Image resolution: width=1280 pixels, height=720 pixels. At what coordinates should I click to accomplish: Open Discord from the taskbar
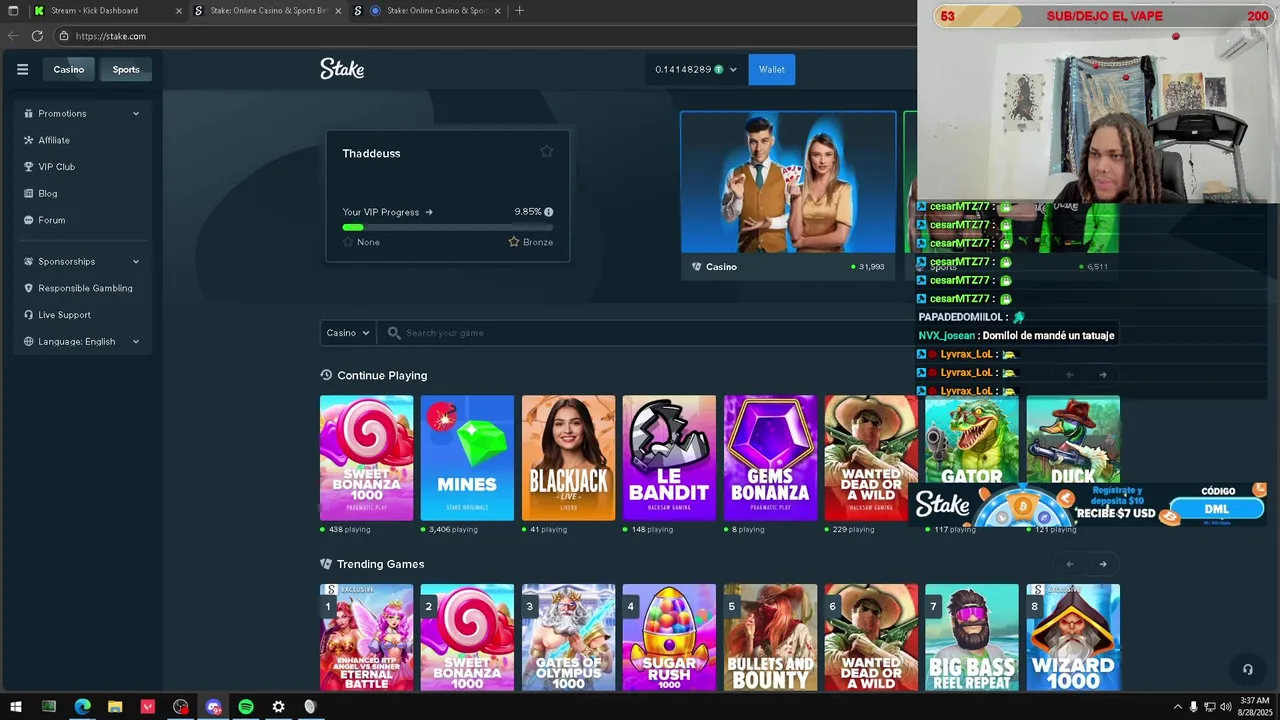pos(213,707)
